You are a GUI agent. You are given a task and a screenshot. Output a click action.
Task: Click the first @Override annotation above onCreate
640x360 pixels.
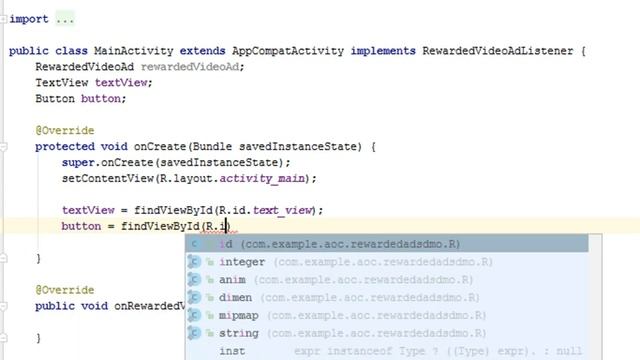(x=64, y=131)
